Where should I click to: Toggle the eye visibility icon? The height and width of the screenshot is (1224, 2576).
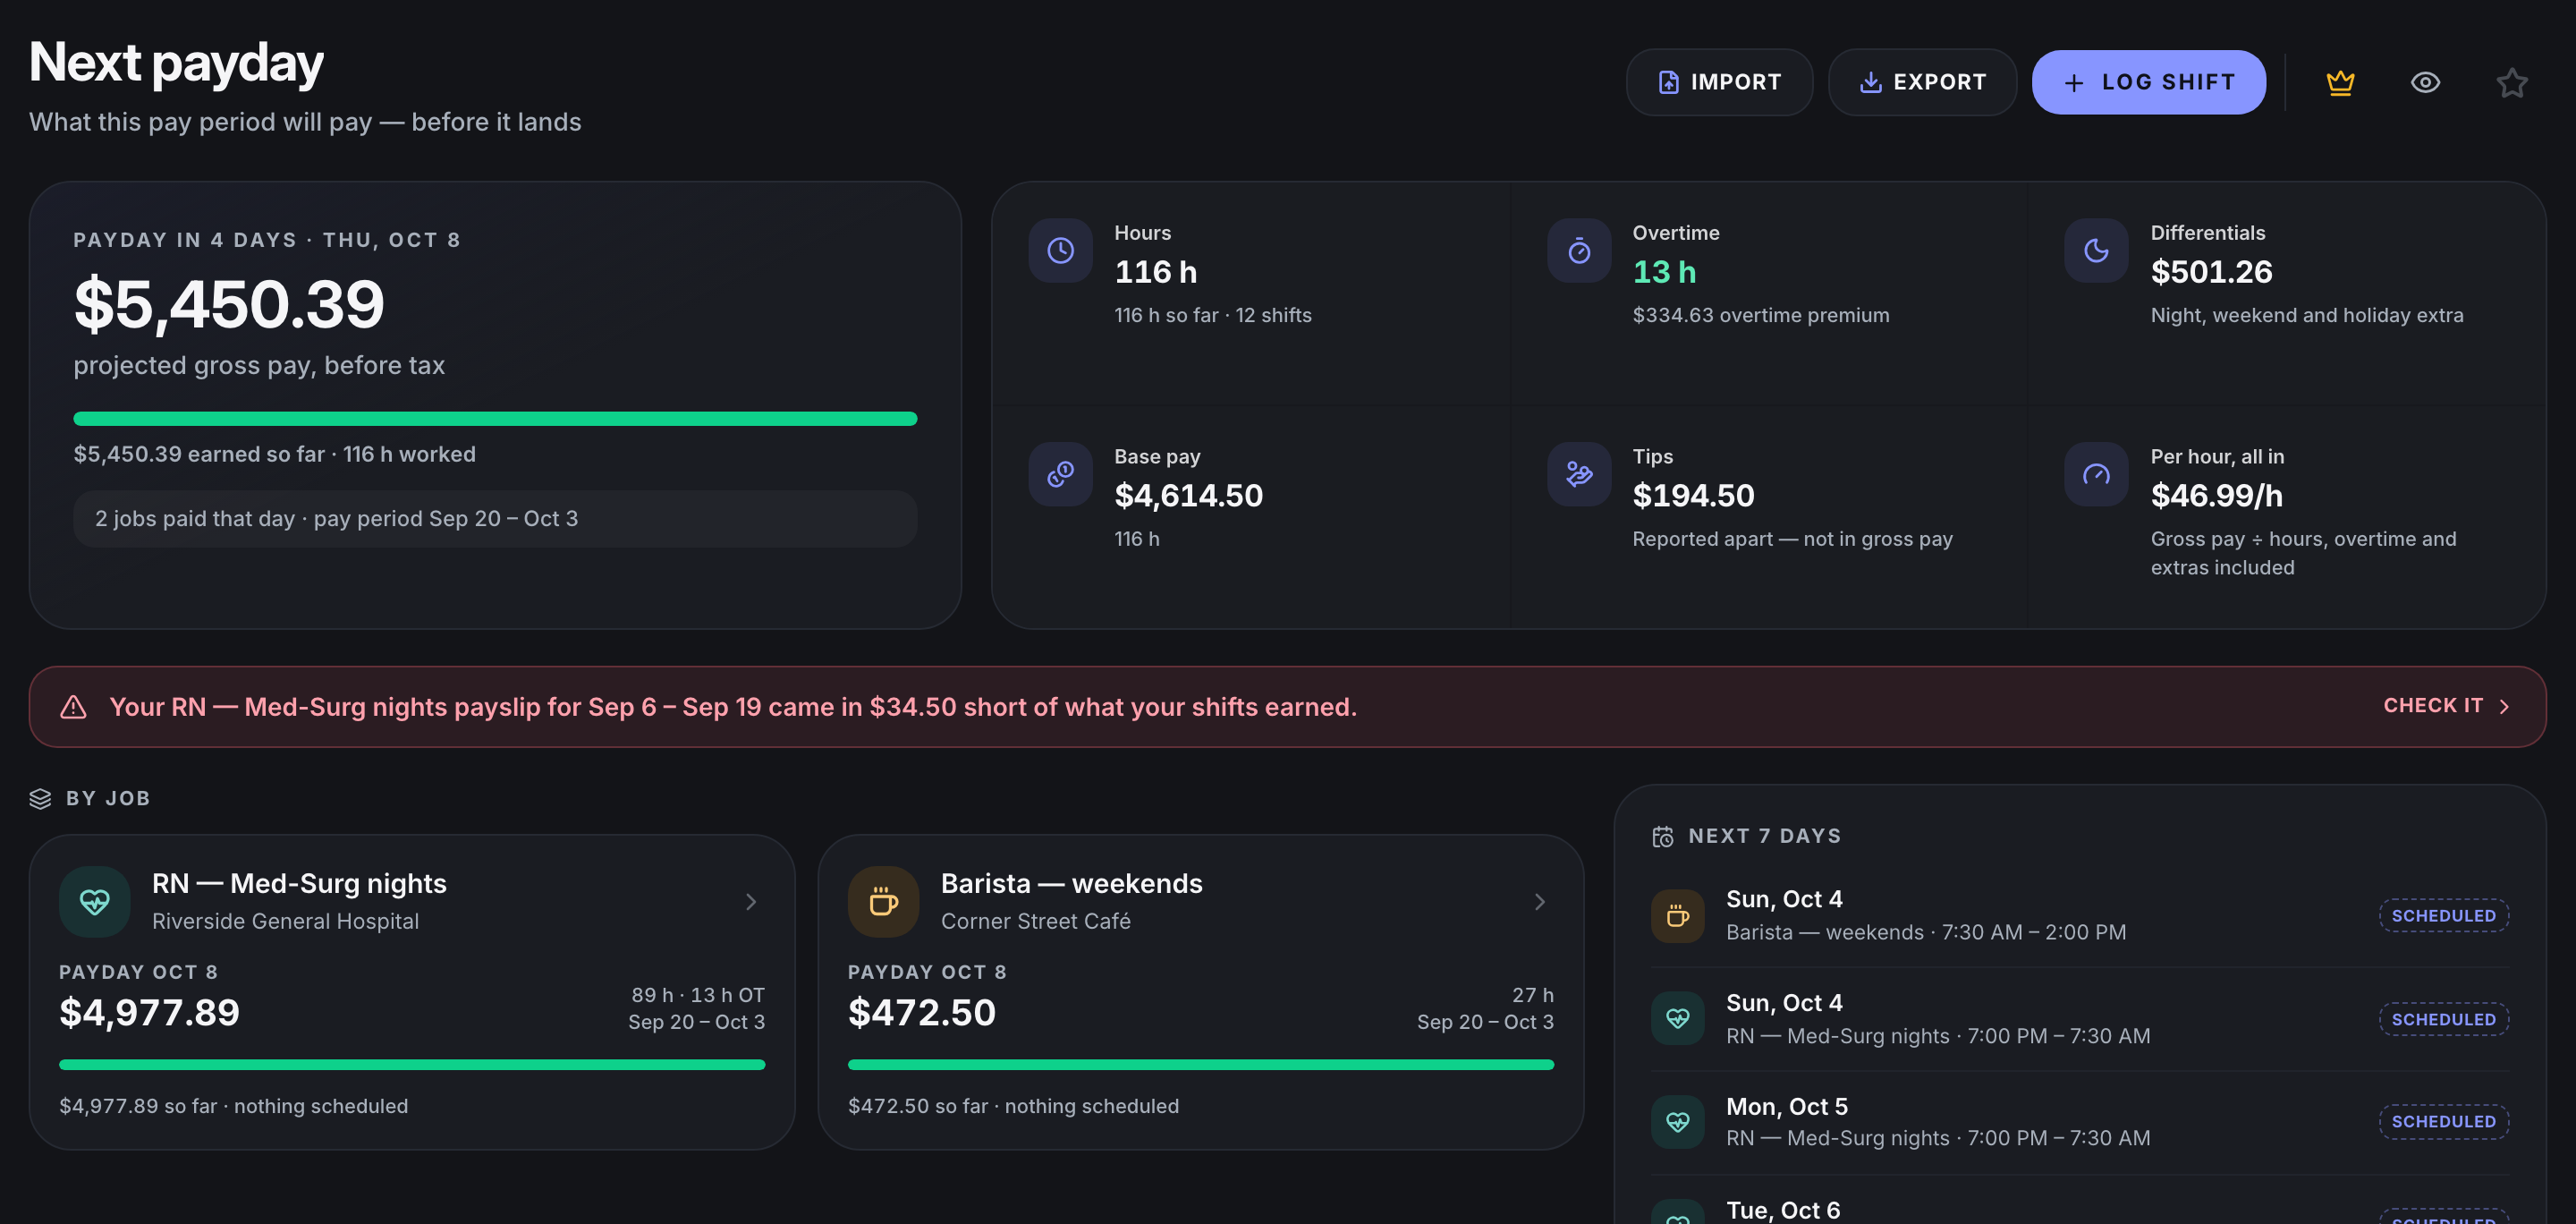click(x=2425, y=82)
